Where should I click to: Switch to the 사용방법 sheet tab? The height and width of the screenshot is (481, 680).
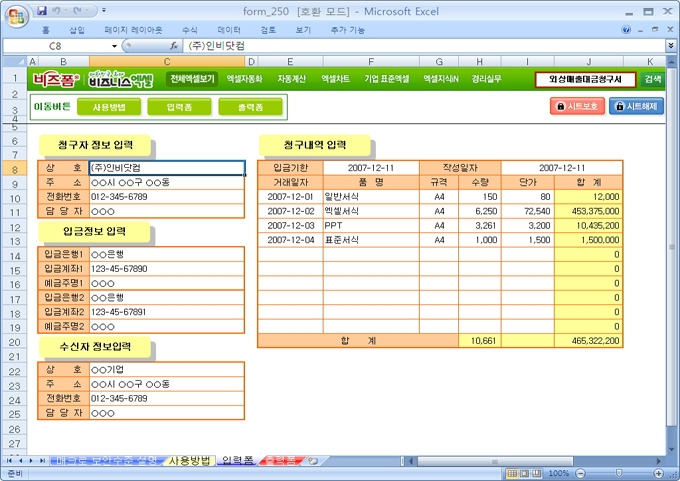(190, 461)
